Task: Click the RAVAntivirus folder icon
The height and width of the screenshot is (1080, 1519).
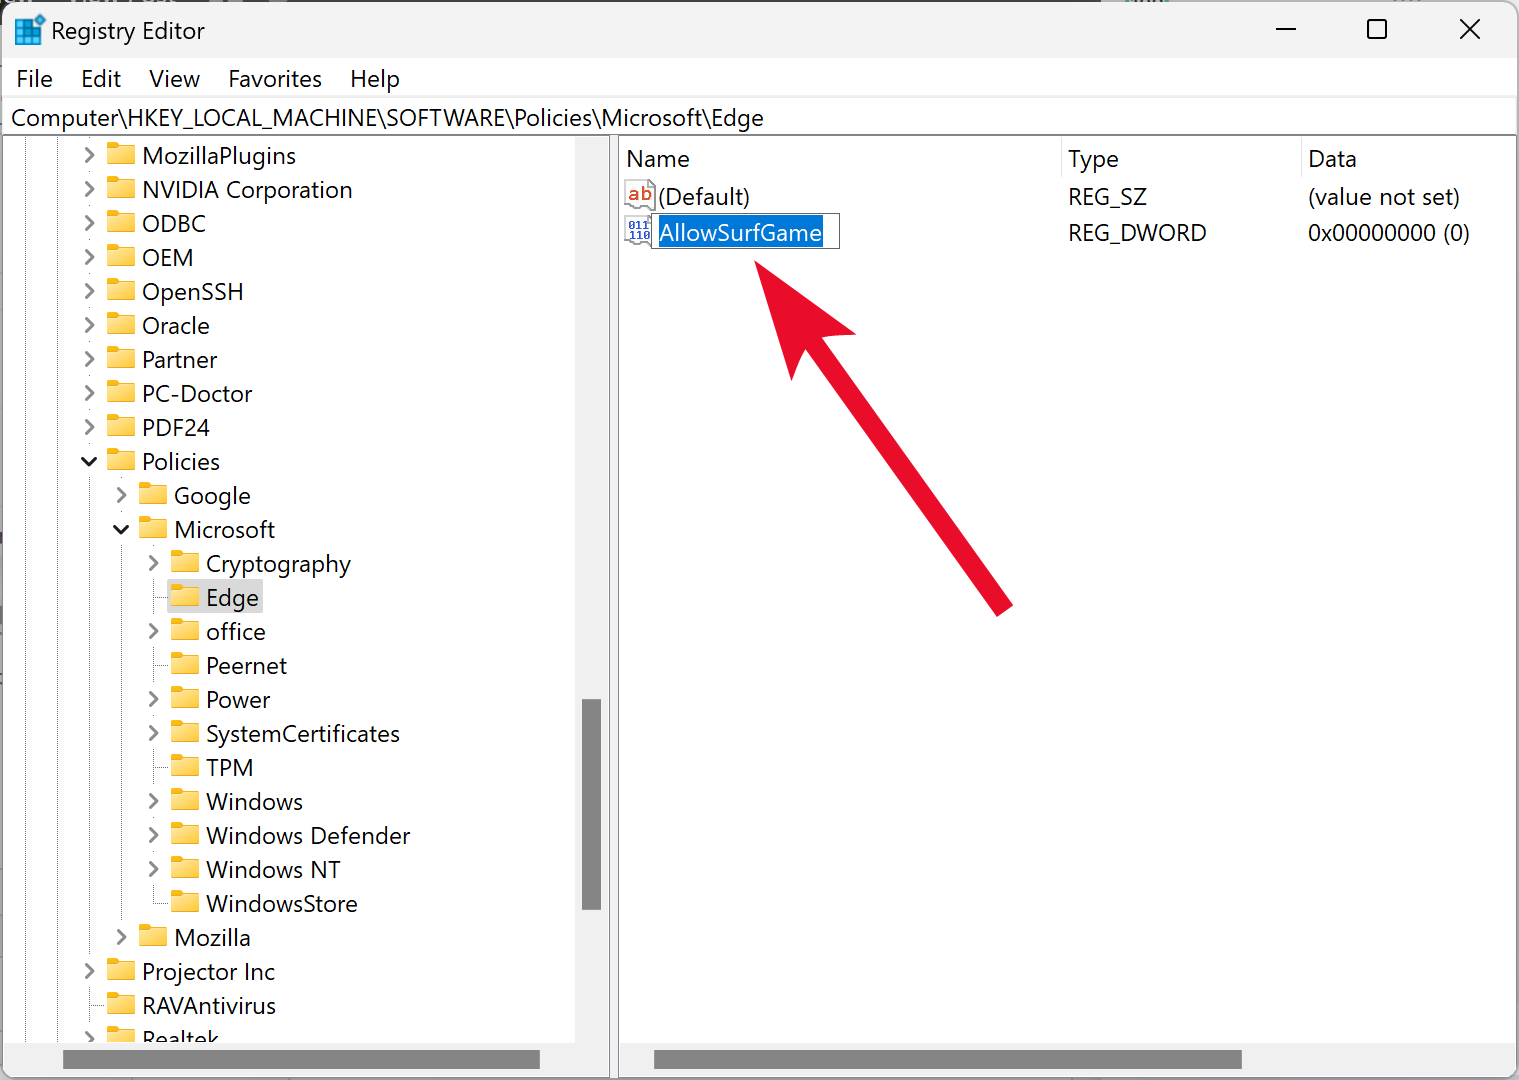Action: [x=121, y=1004]
